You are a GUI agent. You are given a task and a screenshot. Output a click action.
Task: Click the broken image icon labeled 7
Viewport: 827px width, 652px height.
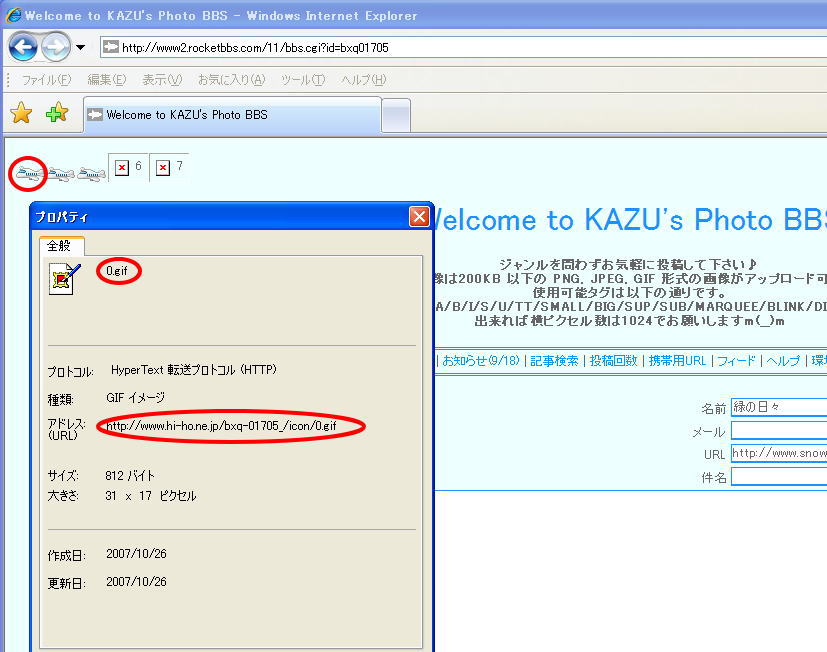(163, 168)
